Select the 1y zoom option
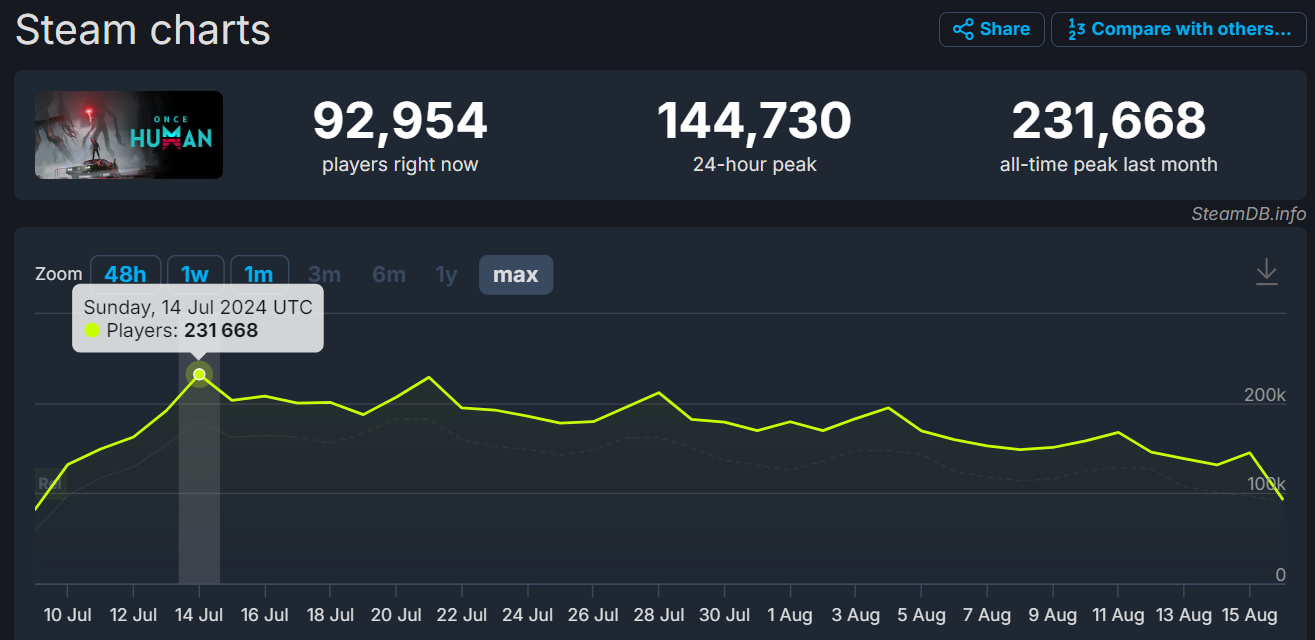Viewport: 1315px width, 640px height. click(446, 274)
